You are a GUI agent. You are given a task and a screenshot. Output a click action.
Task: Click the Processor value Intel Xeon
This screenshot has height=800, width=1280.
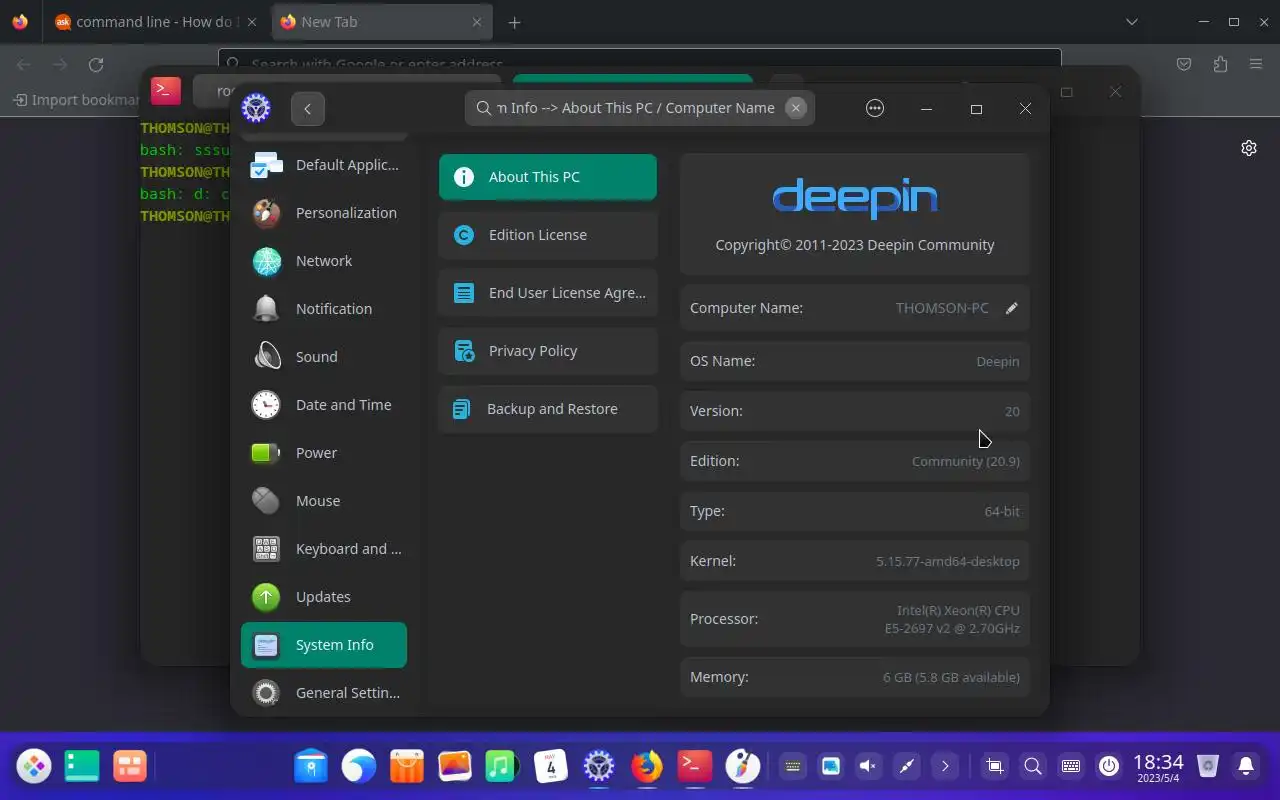952,619
